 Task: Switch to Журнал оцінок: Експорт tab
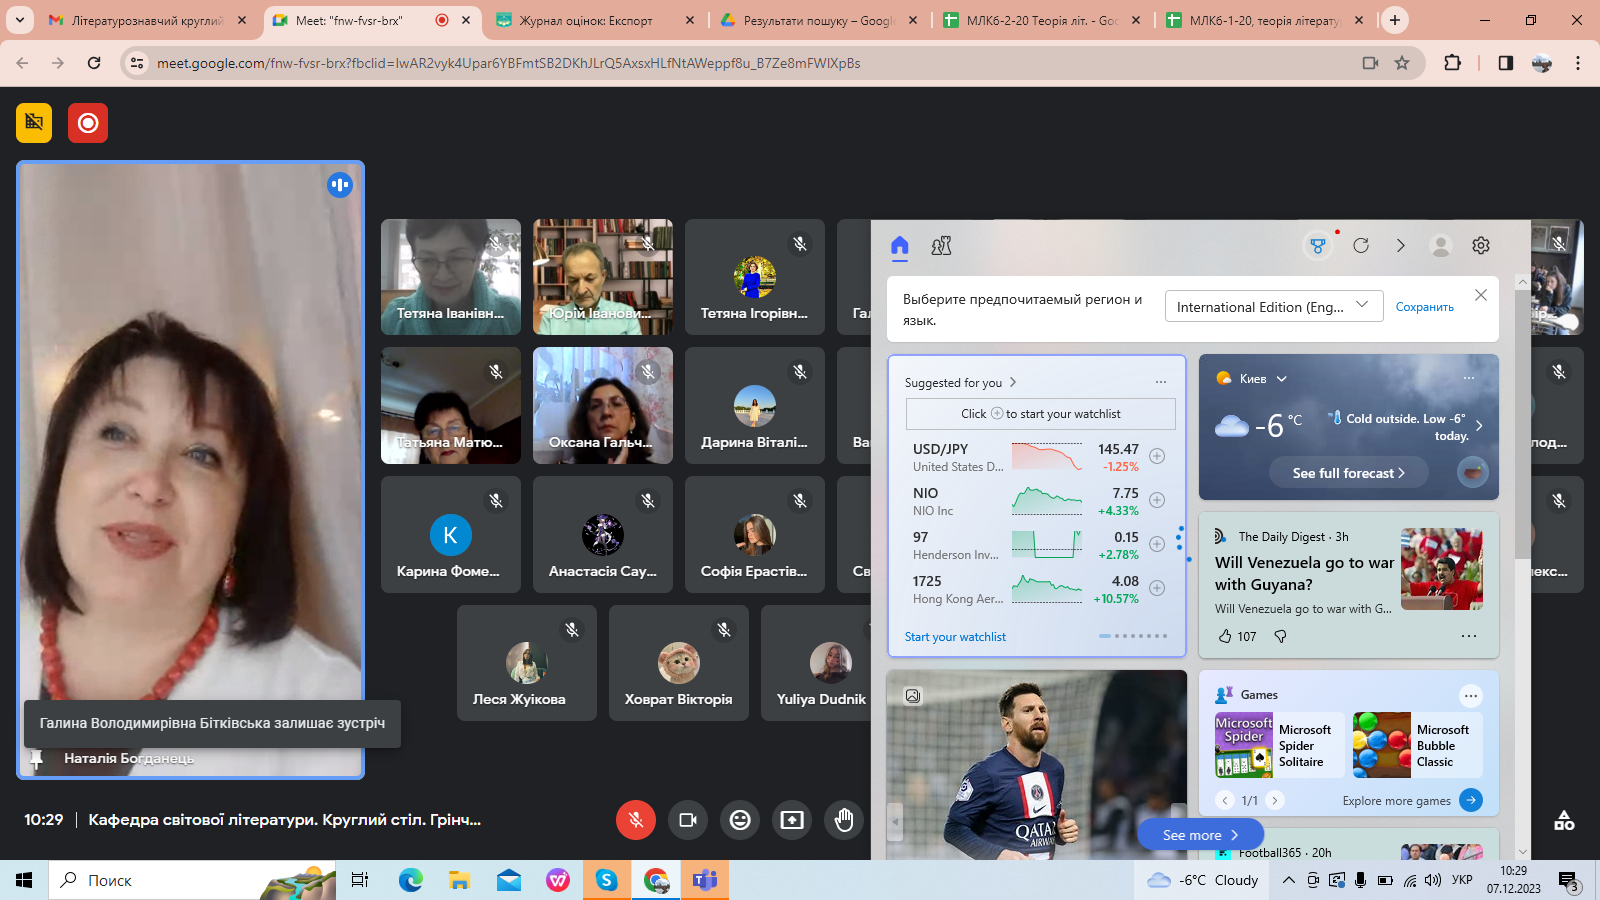pyautogui.click(x=586, y=20)
